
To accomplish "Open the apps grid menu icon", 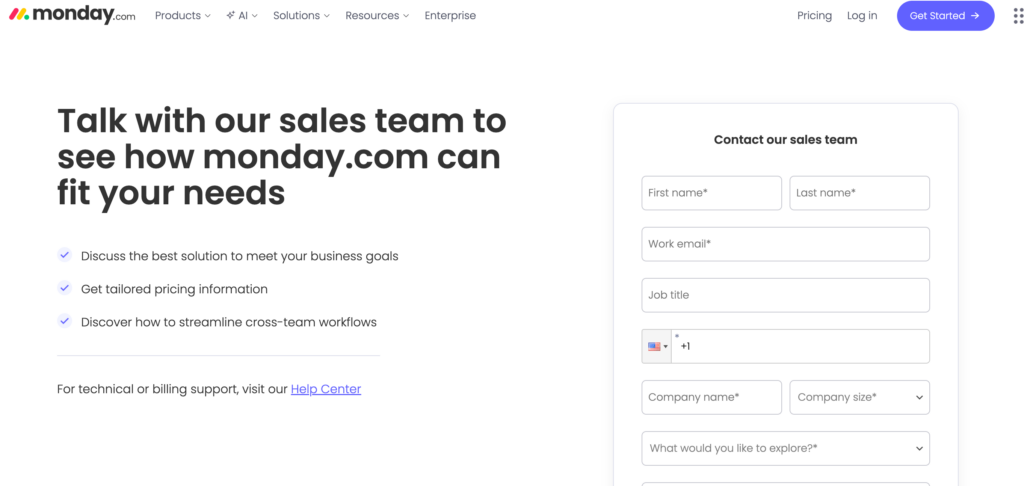I will [x=1018, y=16].
